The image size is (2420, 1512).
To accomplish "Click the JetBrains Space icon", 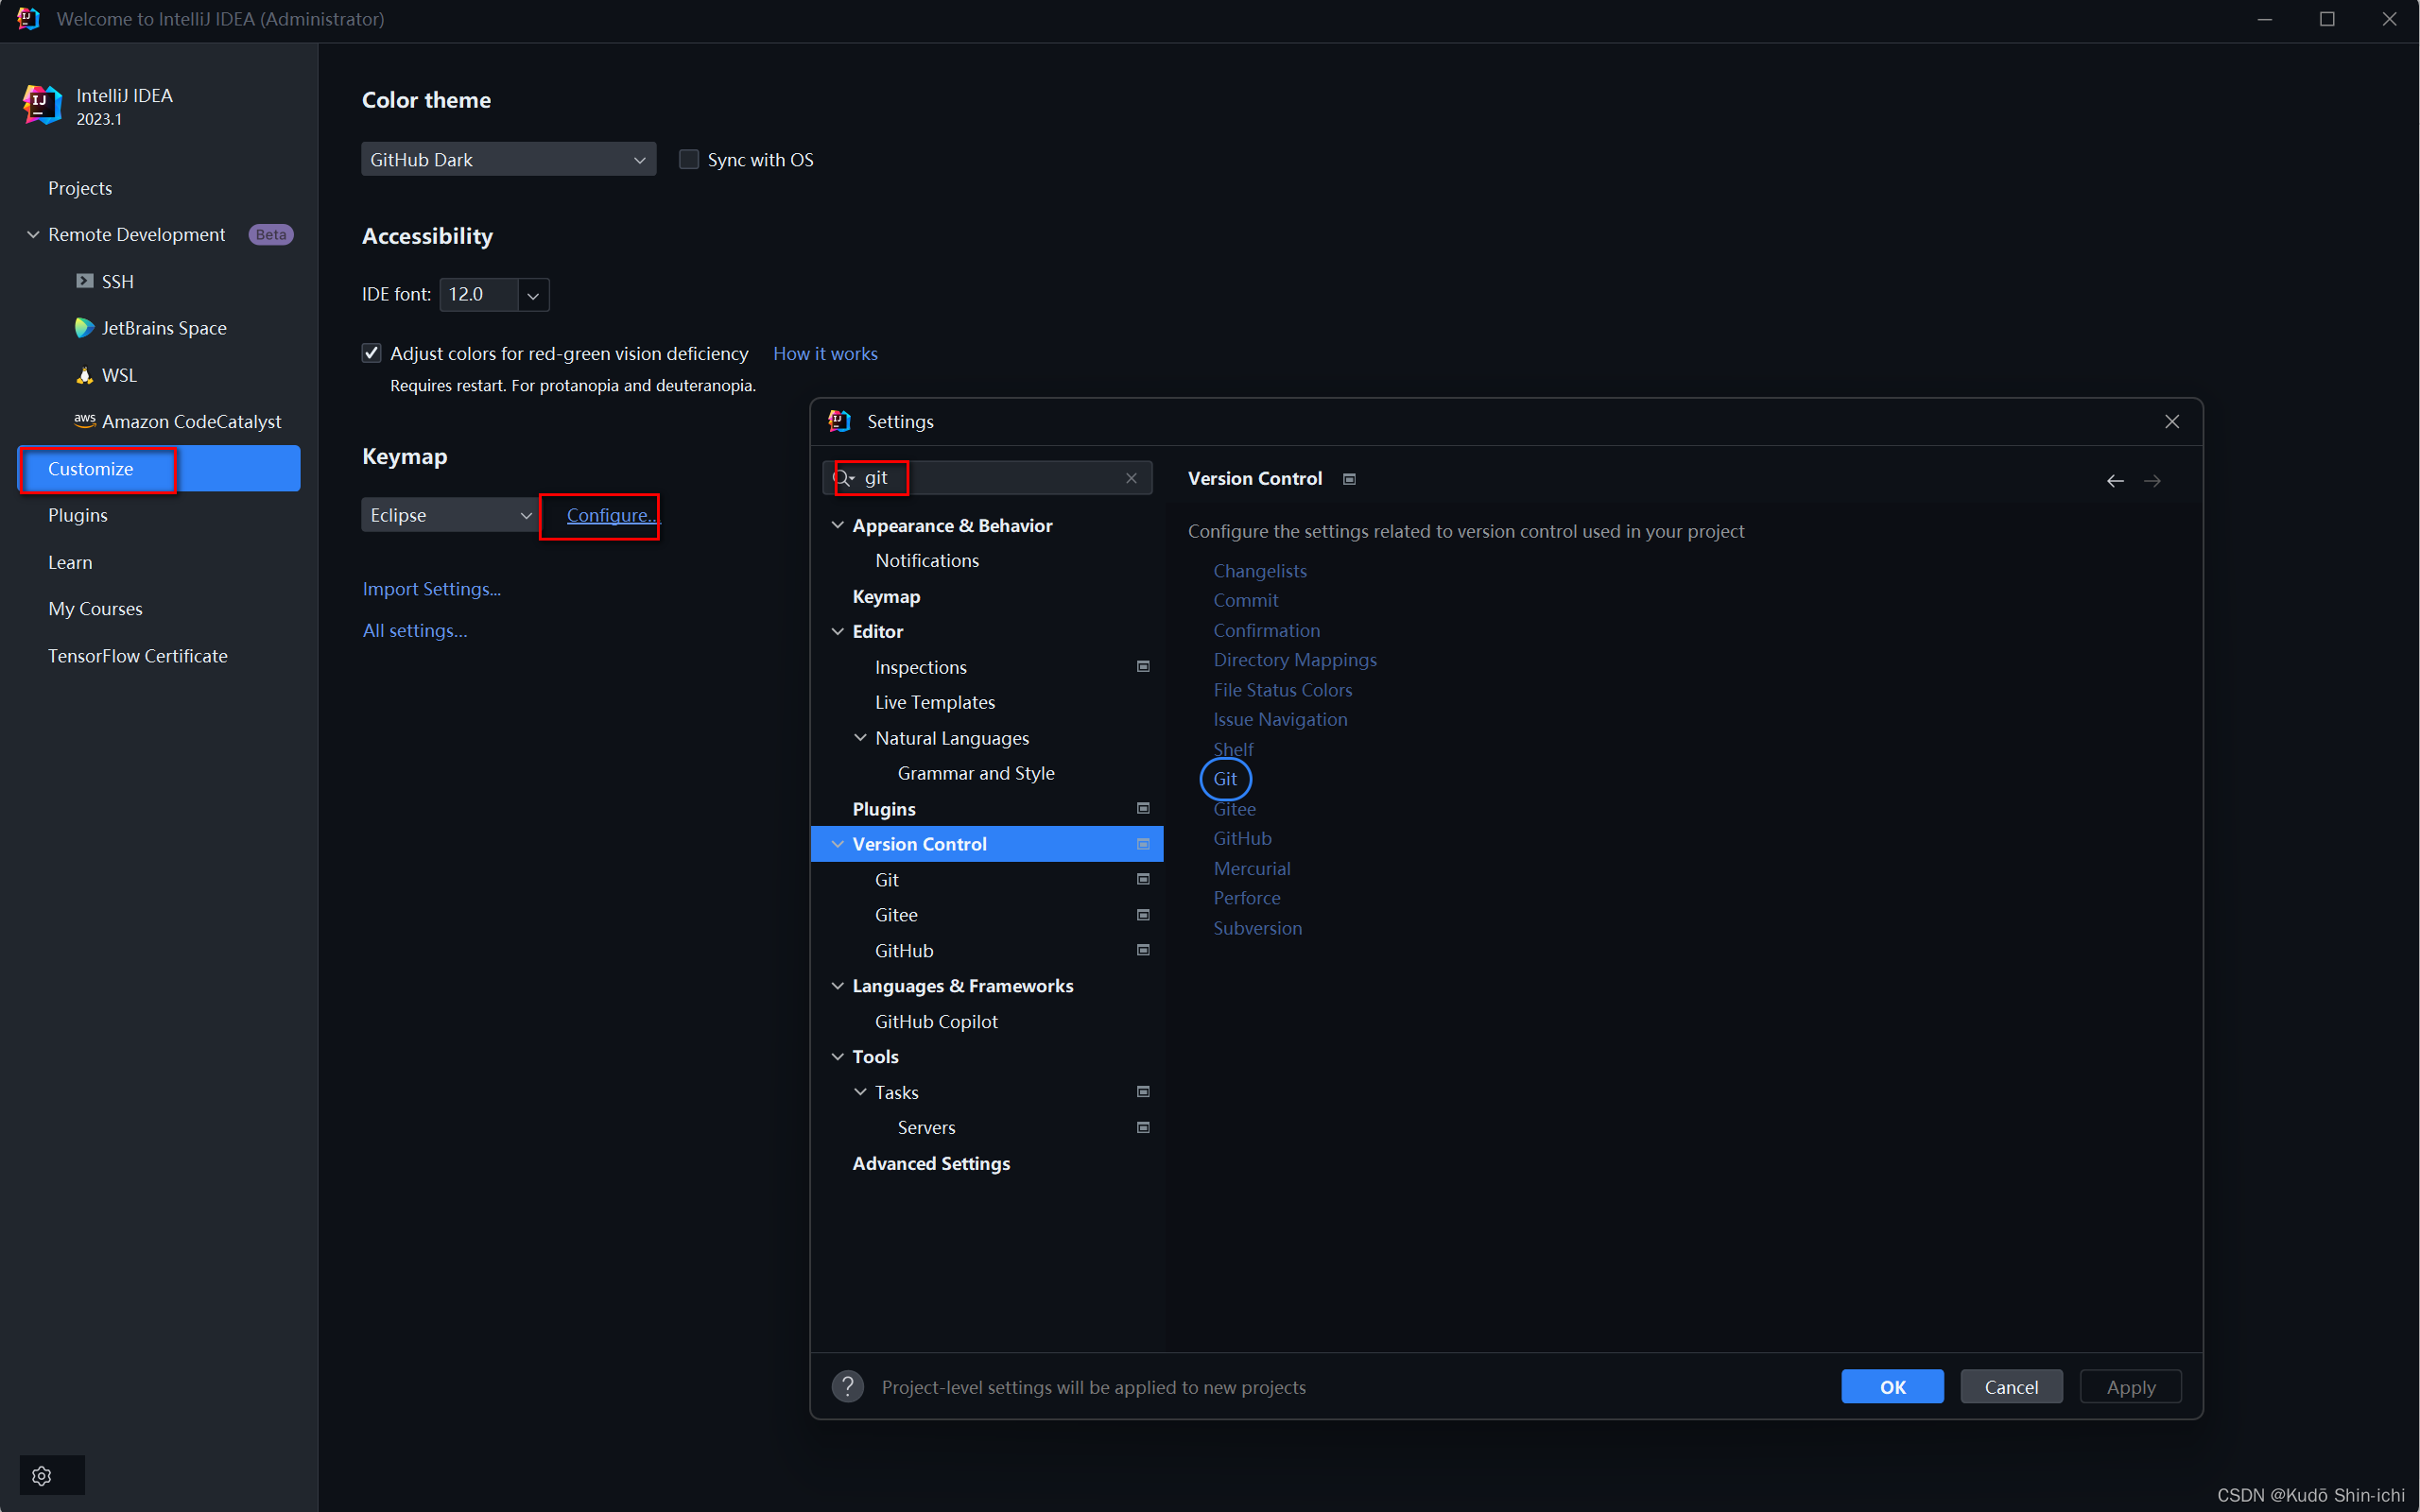I will coord(85,328).
